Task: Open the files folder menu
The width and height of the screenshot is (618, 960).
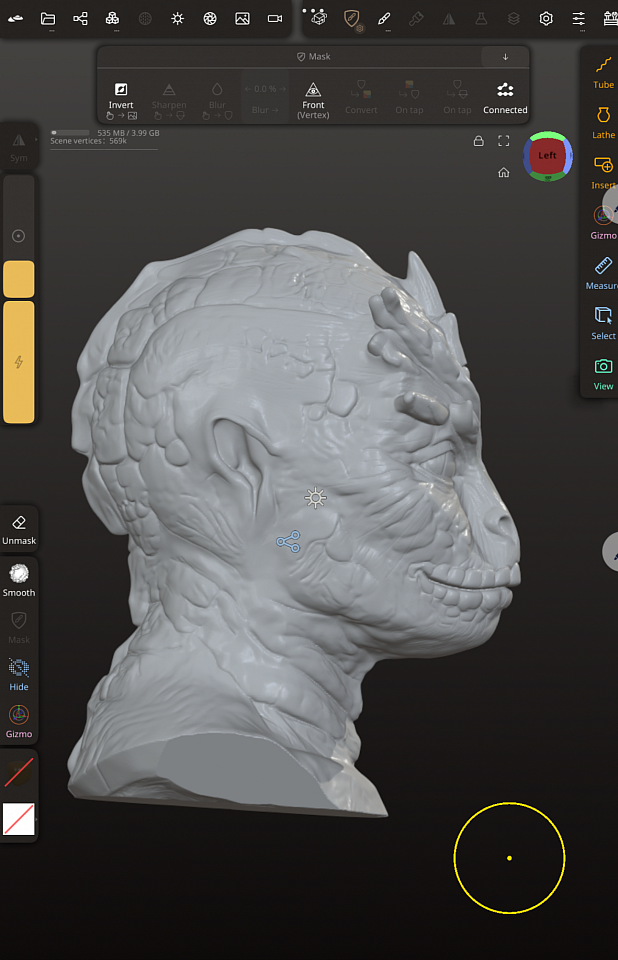Action: point(48,18)
